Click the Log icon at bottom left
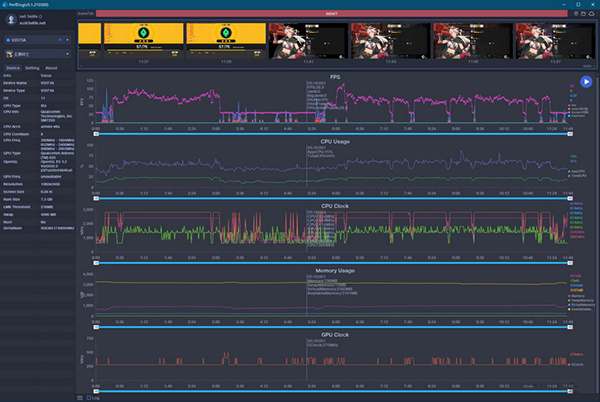Image resolution: width=600 pixels, height=402 pixels. (x=82, y=397)
